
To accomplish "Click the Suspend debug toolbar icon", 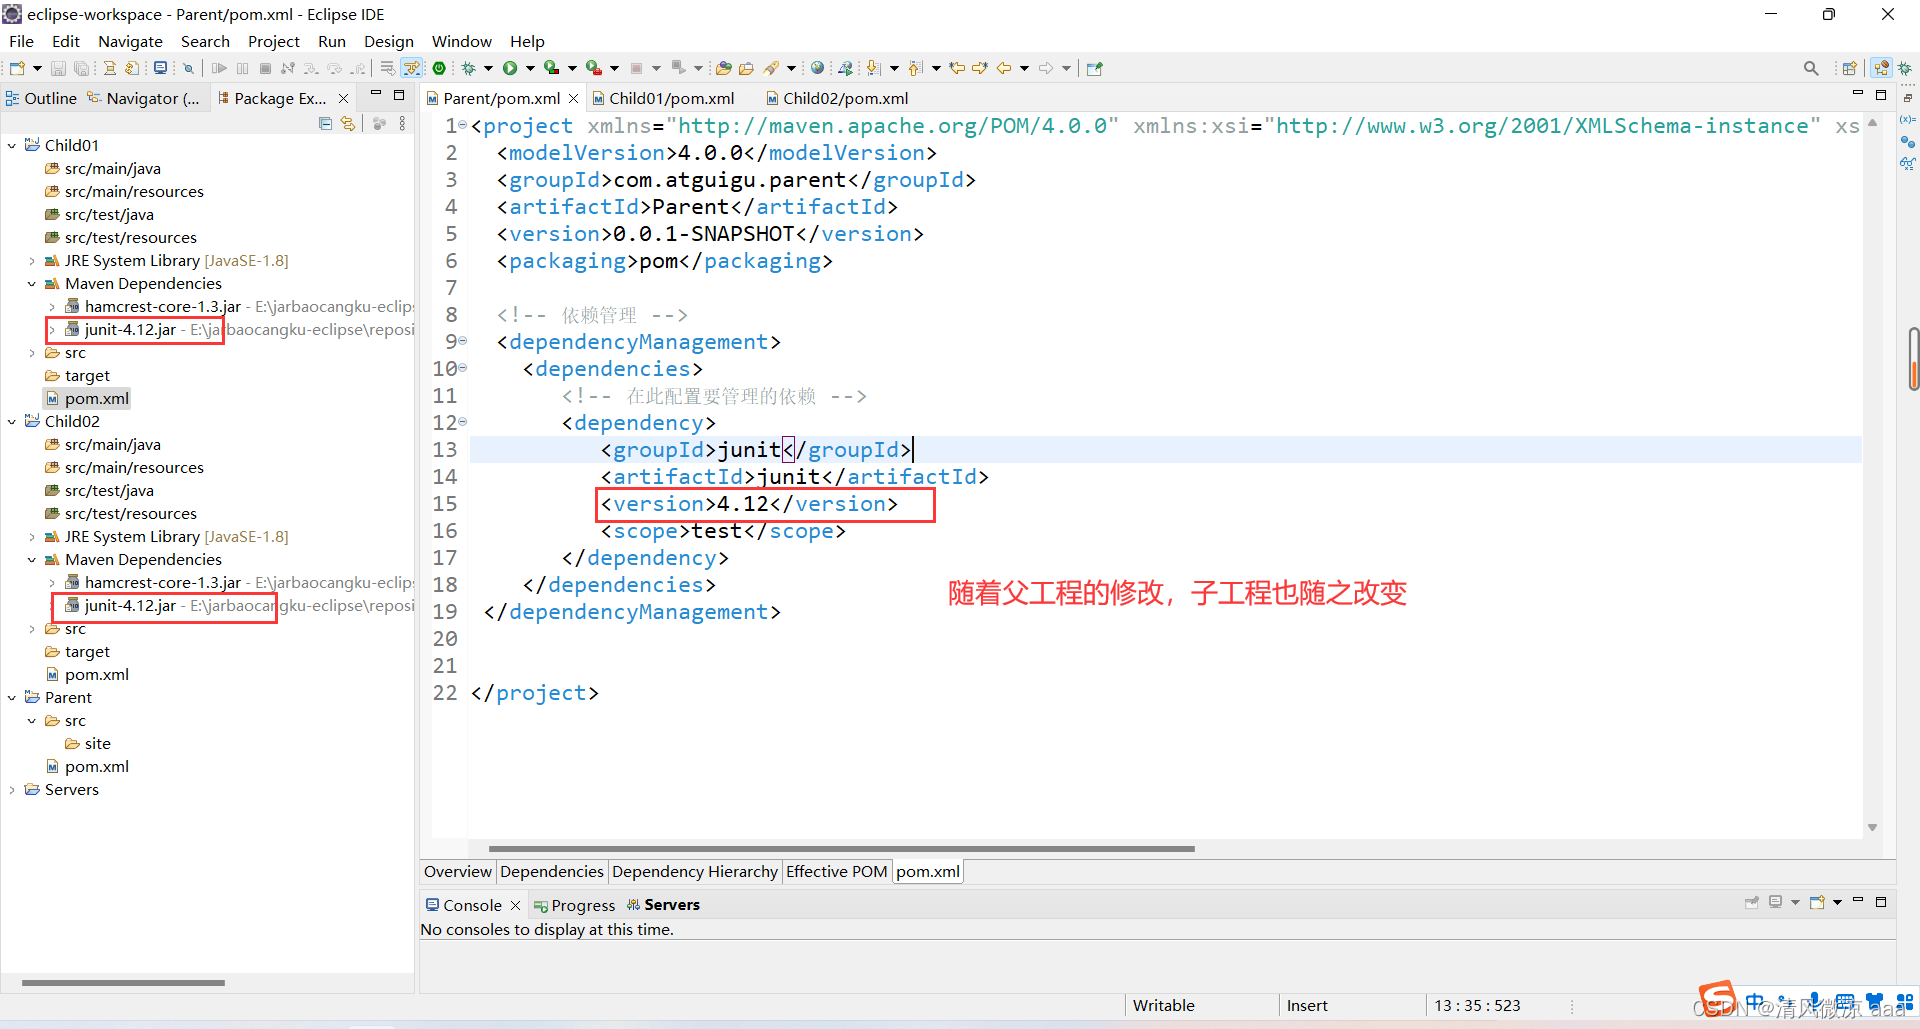I will 242,68.
